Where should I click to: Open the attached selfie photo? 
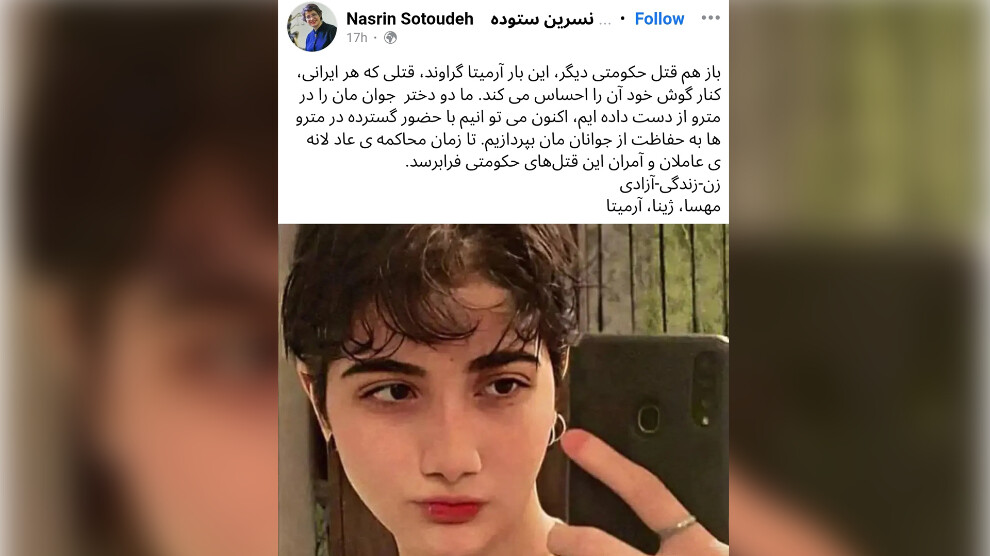503,390
